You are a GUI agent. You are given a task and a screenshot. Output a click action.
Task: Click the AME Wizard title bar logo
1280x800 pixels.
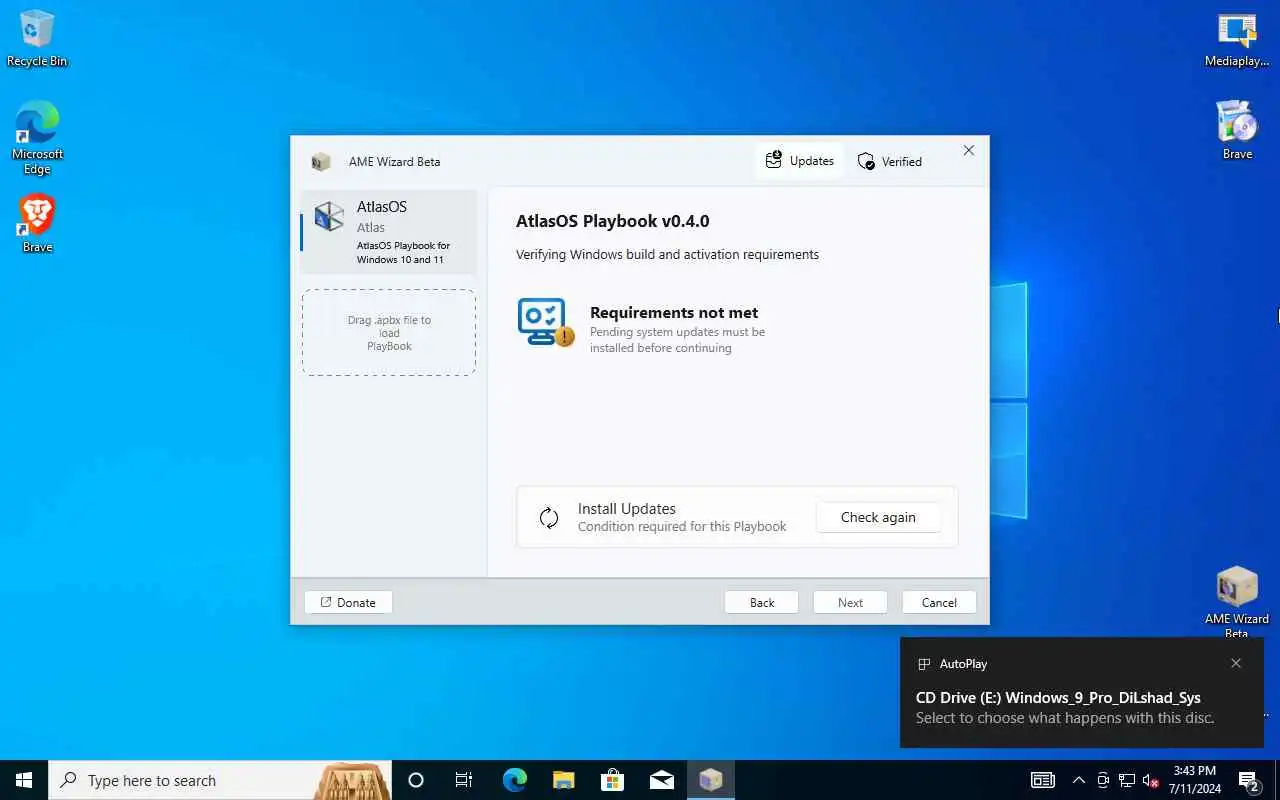[x=320, y=162]
